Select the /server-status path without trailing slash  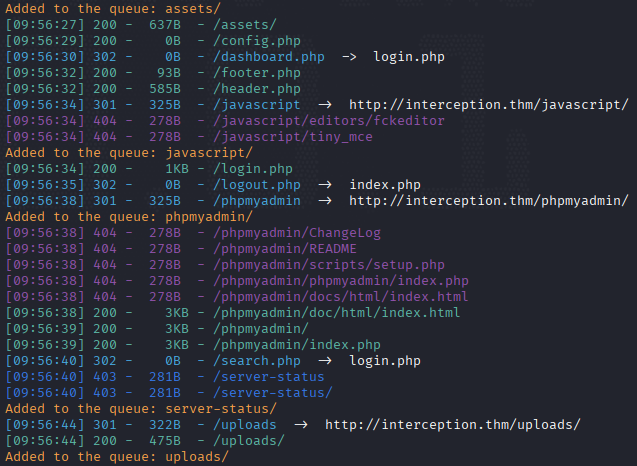pyautogui.click(x=269, y=377)
